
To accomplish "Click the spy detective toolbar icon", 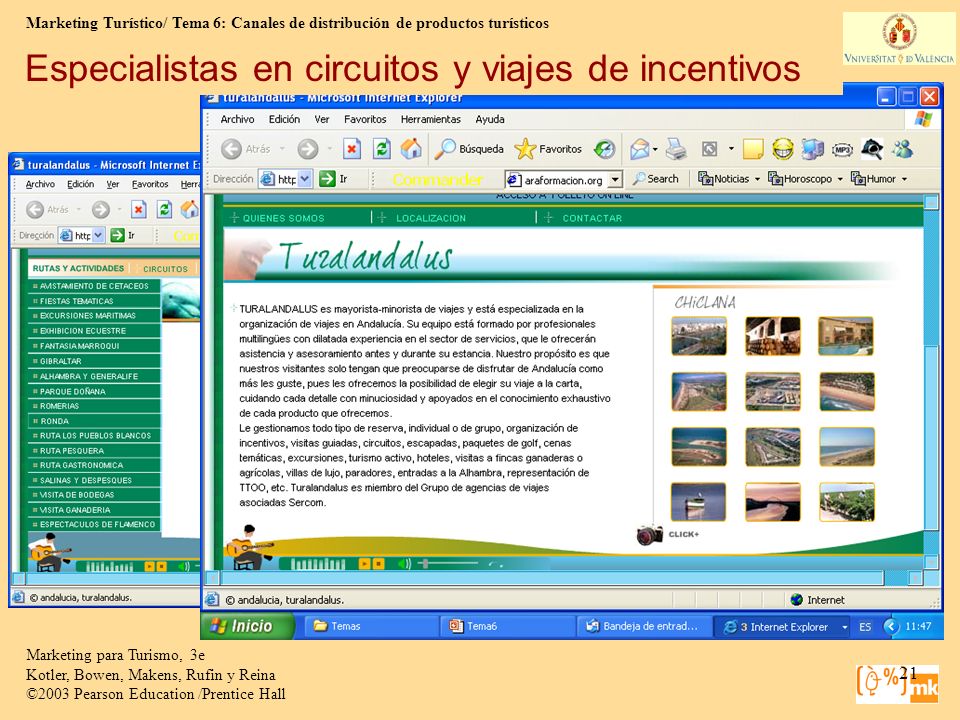I will pos(872,149).
